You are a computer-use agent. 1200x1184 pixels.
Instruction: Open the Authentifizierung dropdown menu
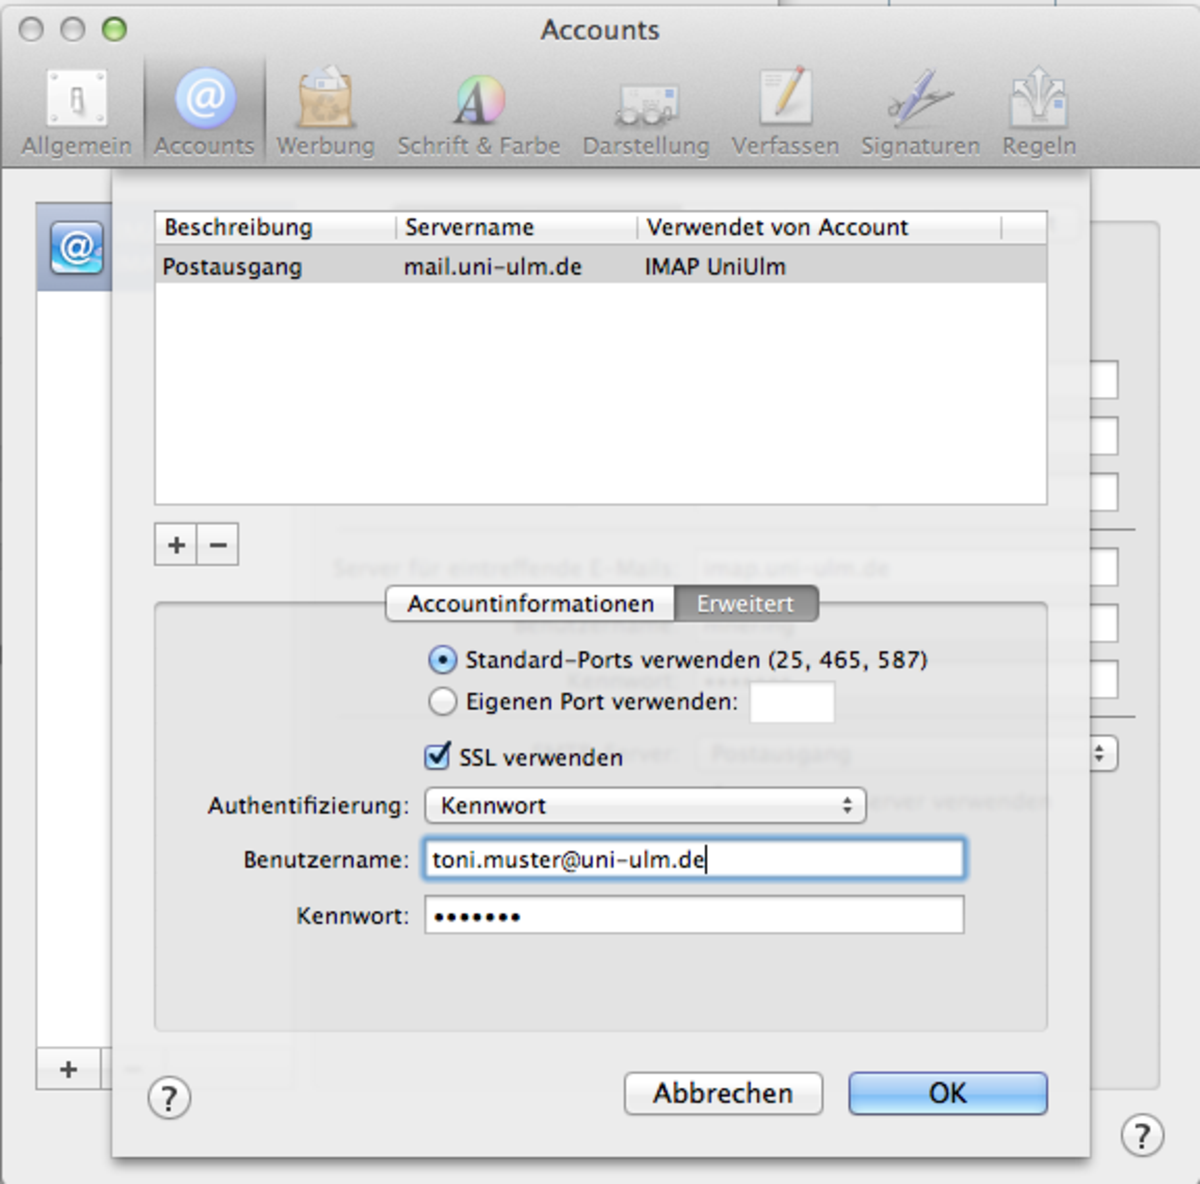645,806
